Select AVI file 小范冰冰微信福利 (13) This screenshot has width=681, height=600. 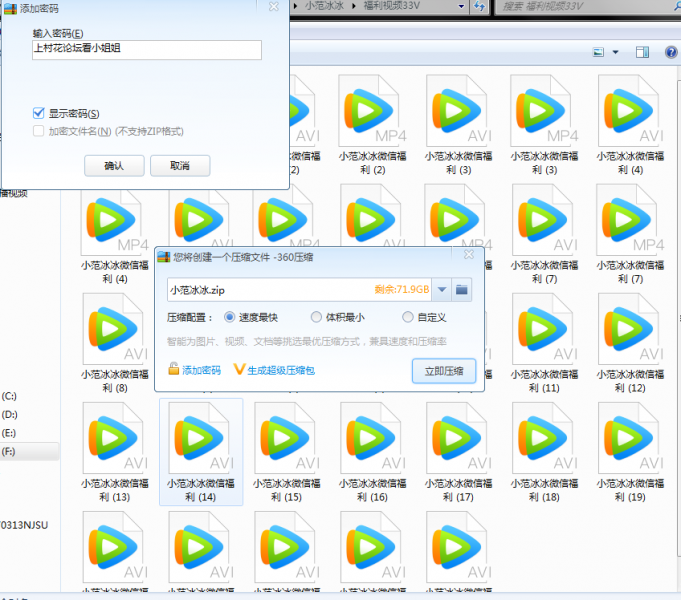click(x=115, y=452)
